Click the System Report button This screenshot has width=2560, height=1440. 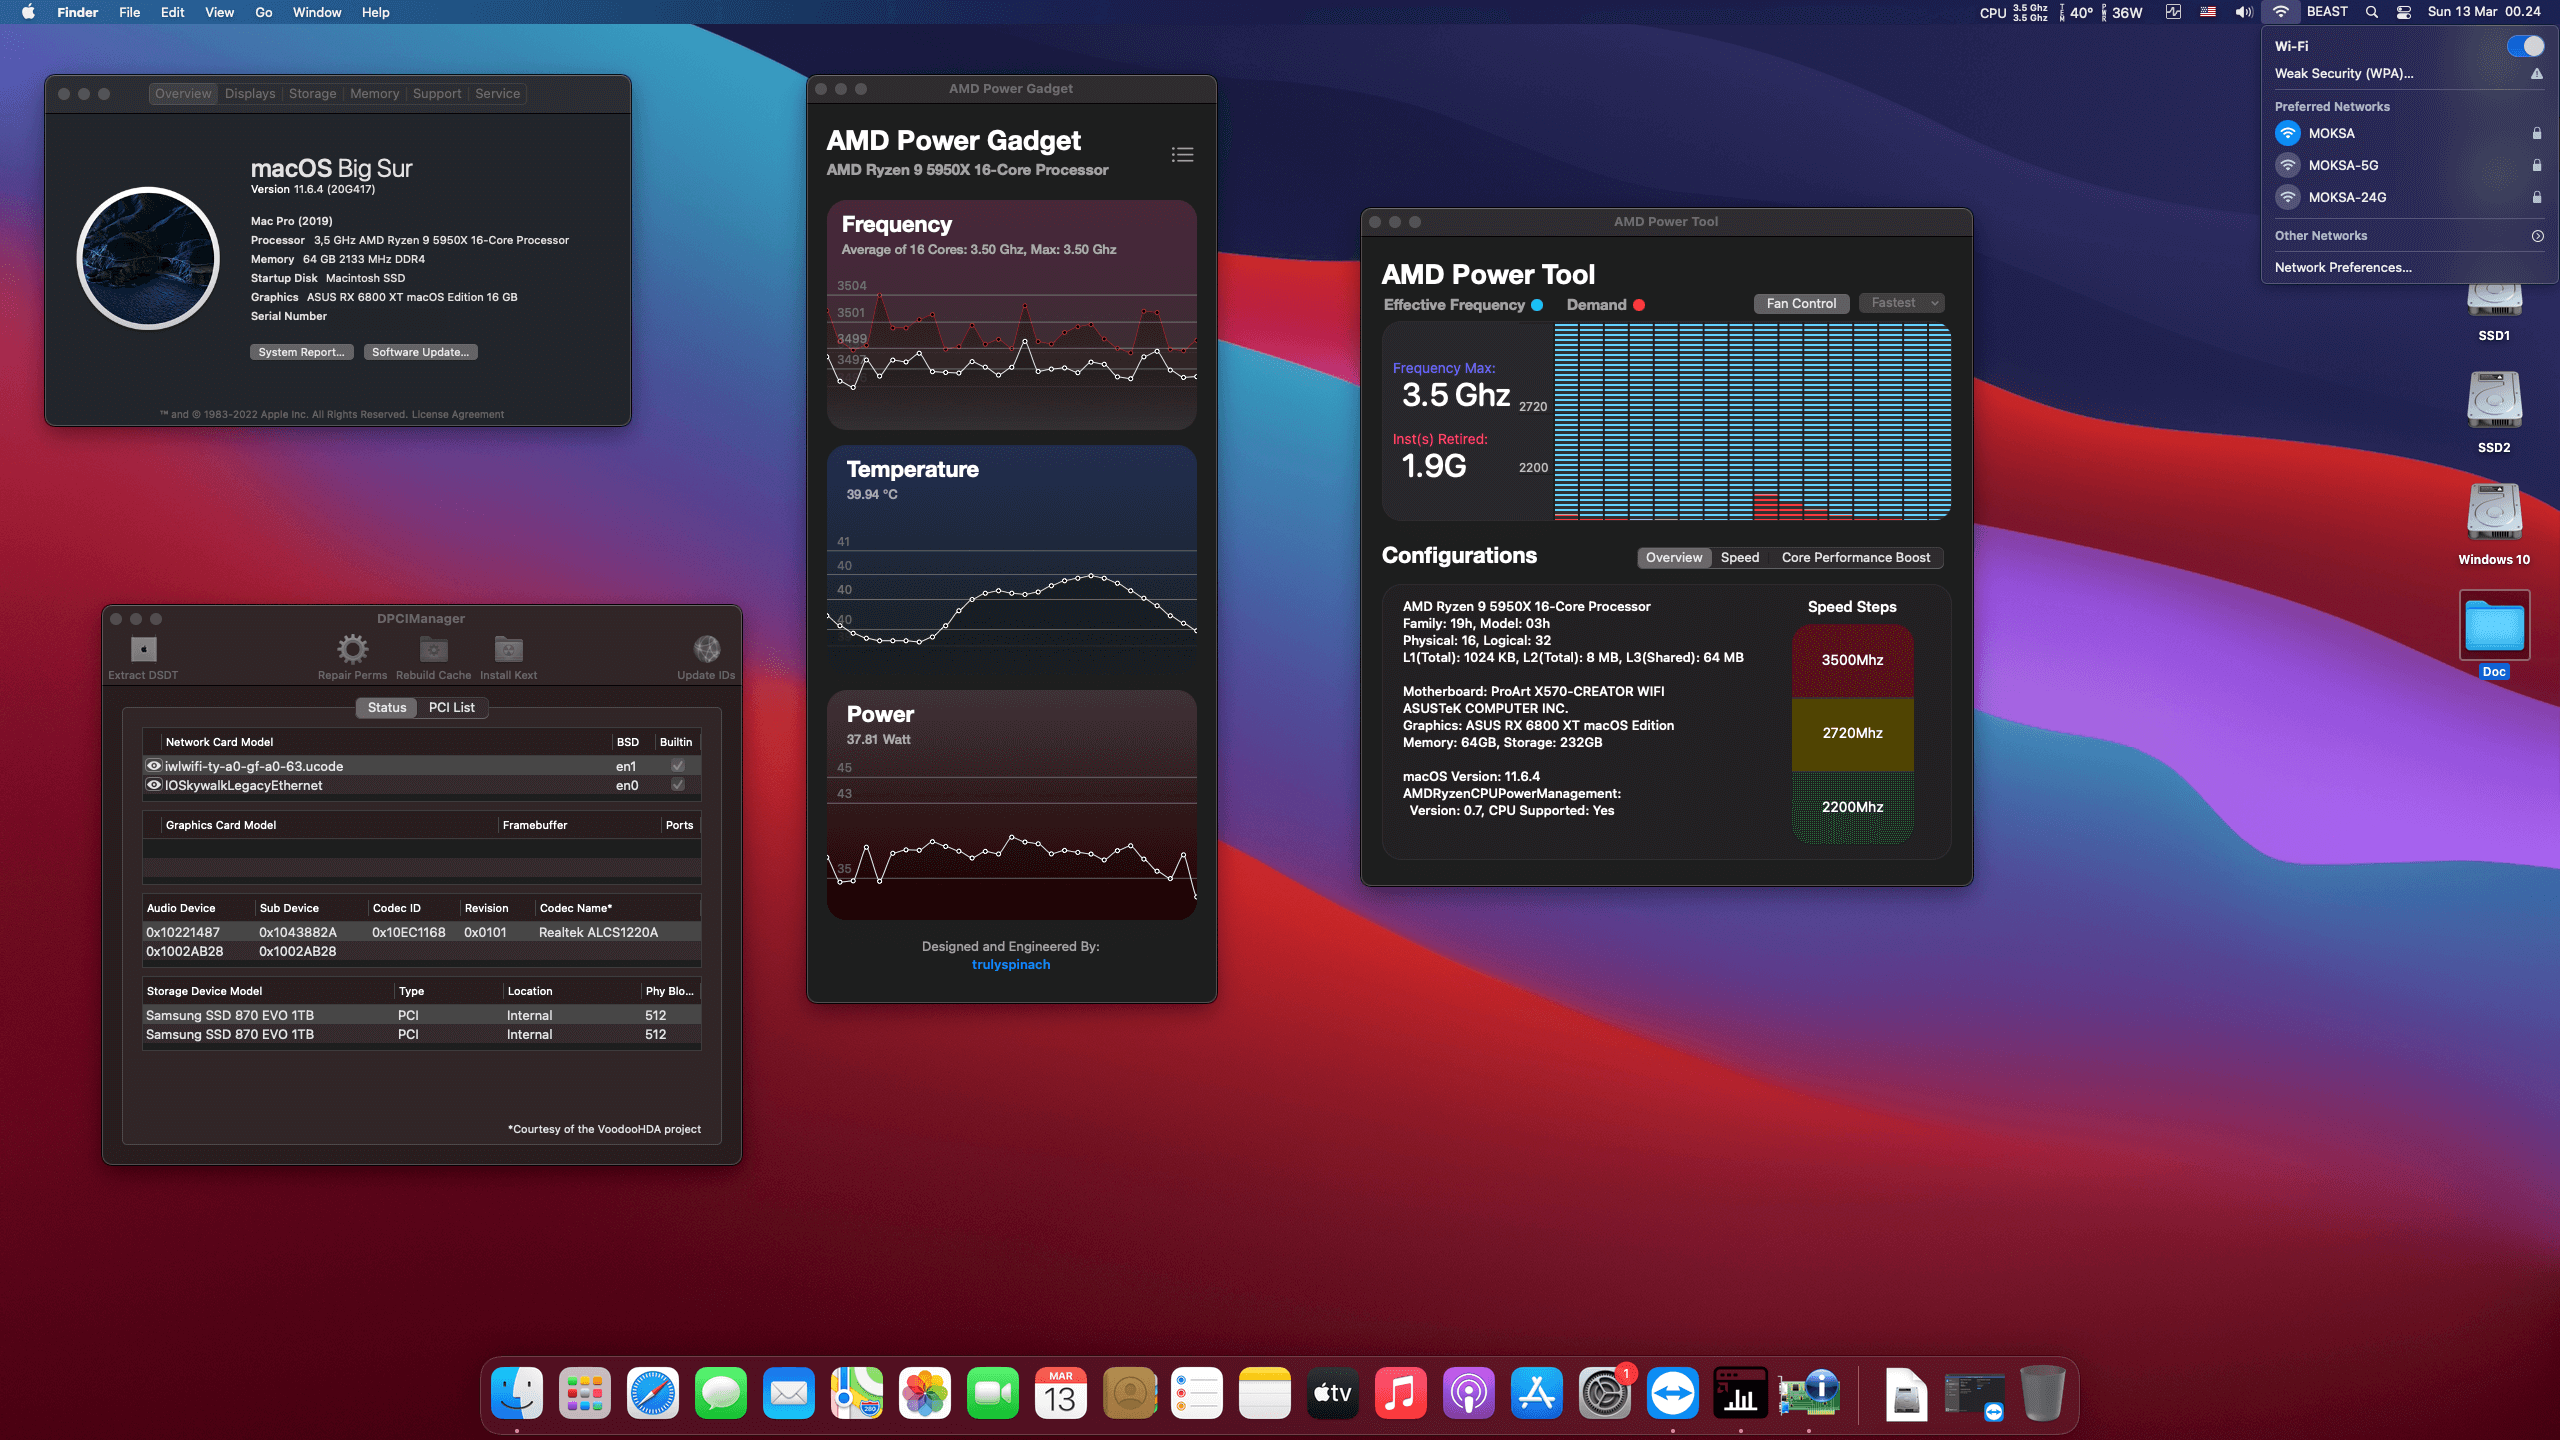pos(300,351)
